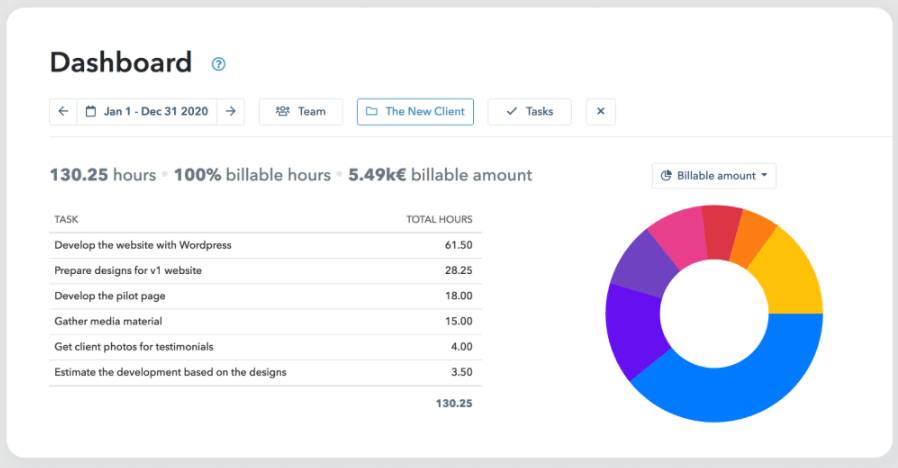This screenshot has height=468, width=898.
Task: Click the Prepare designs for v1 website row
Action: tap(128, 270)
